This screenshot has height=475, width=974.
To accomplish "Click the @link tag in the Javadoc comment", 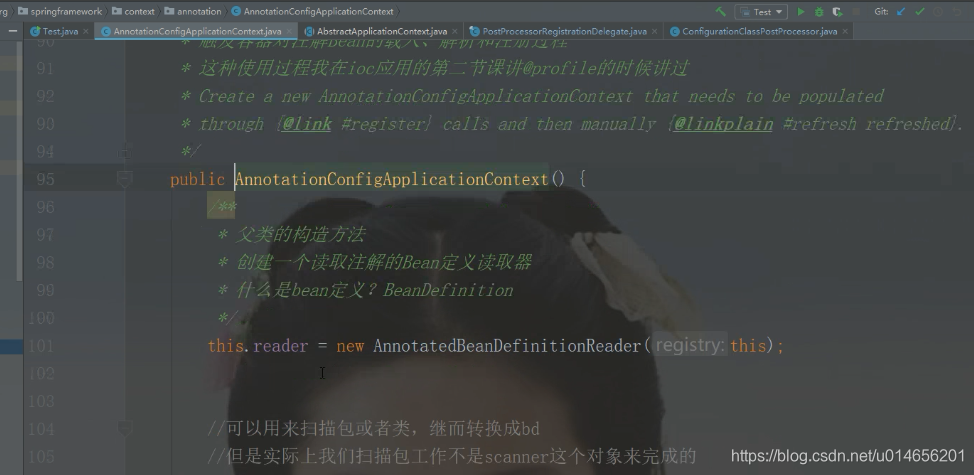I will 306,124.
